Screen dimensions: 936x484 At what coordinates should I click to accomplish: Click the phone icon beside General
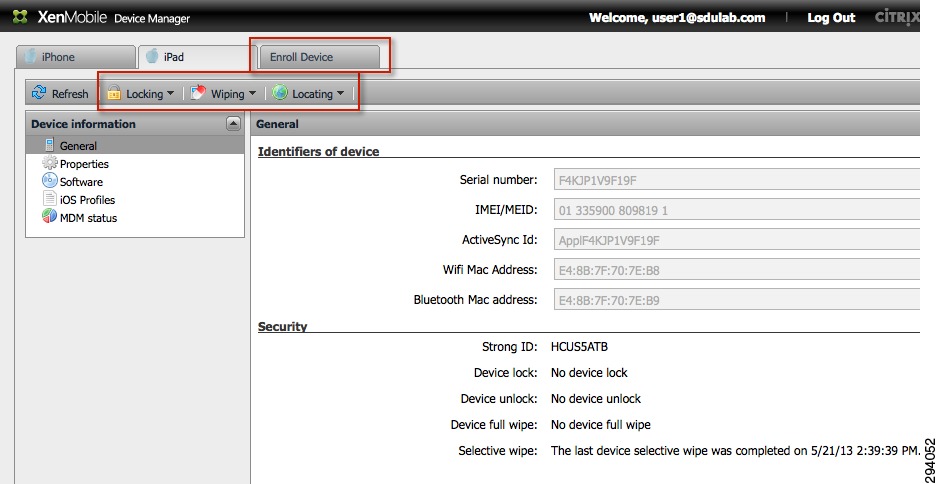50,145
